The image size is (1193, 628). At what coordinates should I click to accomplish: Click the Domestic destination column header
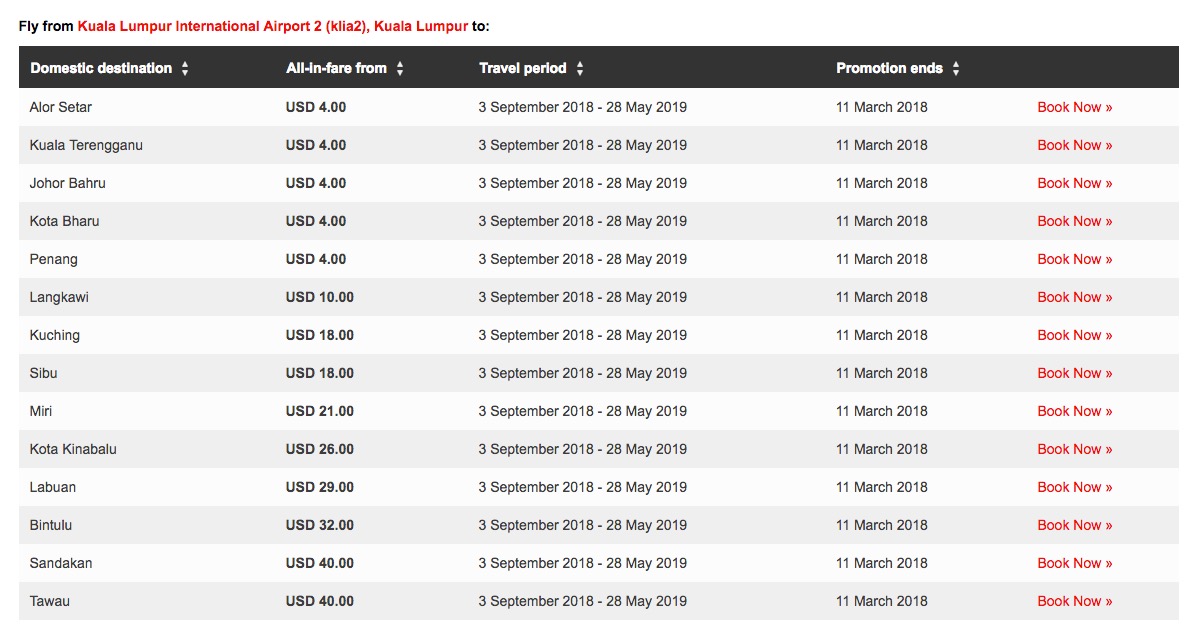click(101, 69)
